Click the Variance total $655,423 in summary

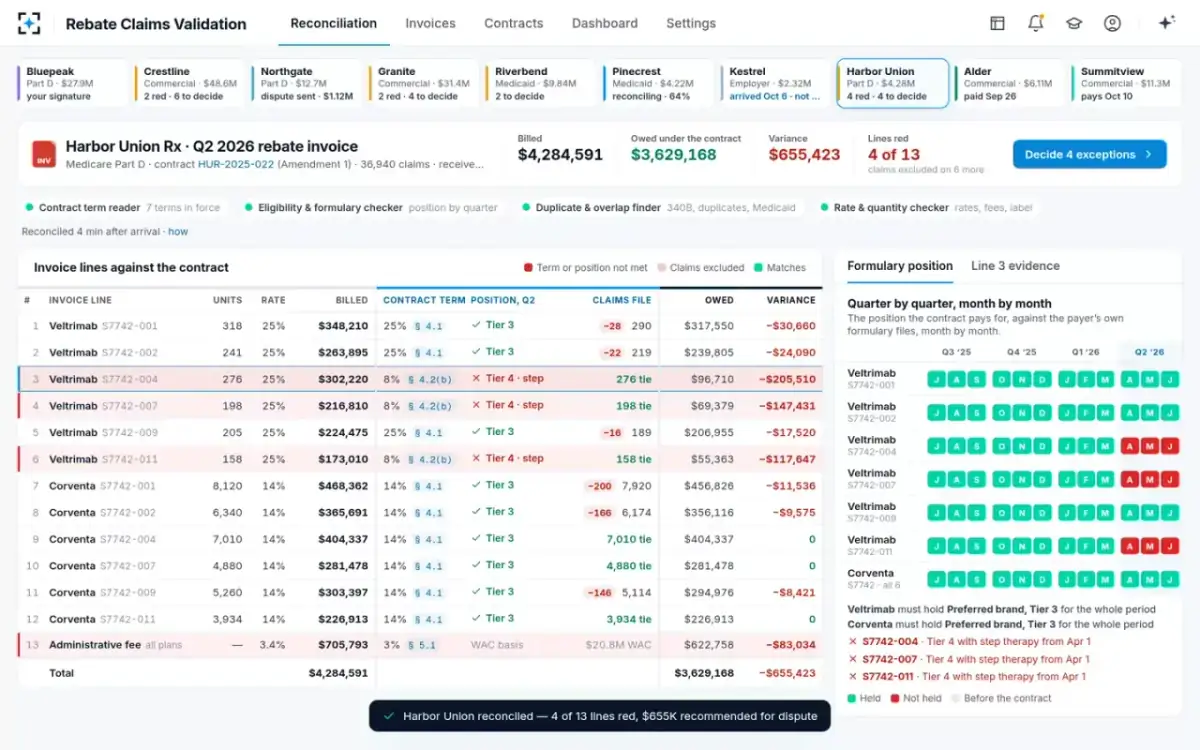[804, 155]
